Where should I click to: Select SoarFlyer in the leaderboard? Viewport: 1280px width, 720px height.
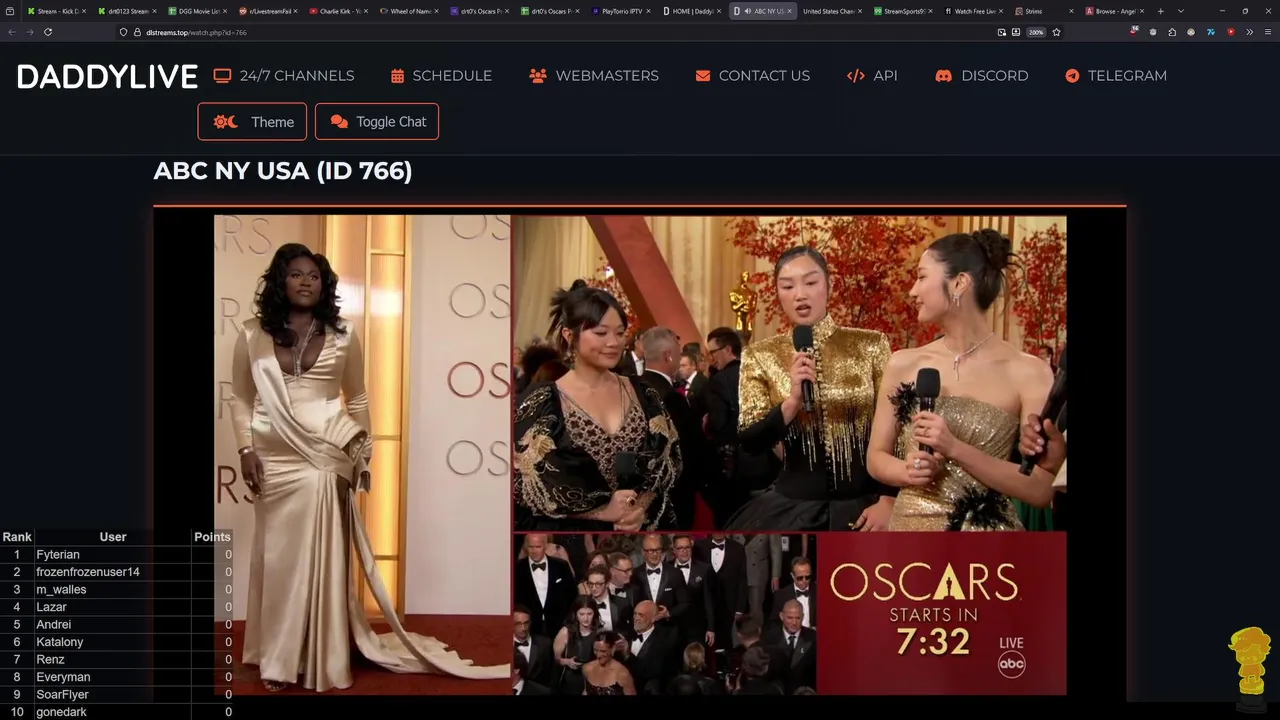tap(62, 695)
